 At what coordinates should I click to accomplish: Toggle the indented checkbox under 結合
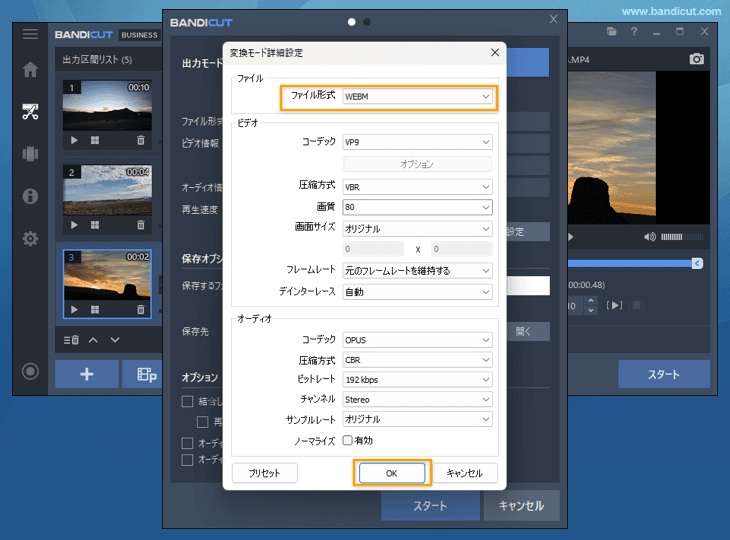click(203, 422)
